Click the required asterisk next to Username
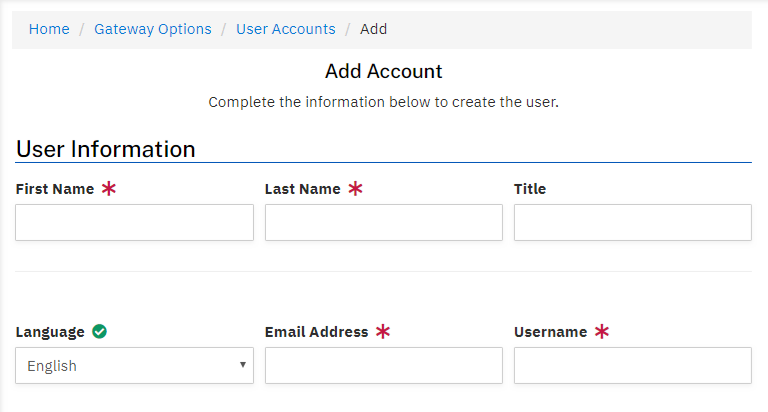The image size is (768, 412). coord(602,332)
